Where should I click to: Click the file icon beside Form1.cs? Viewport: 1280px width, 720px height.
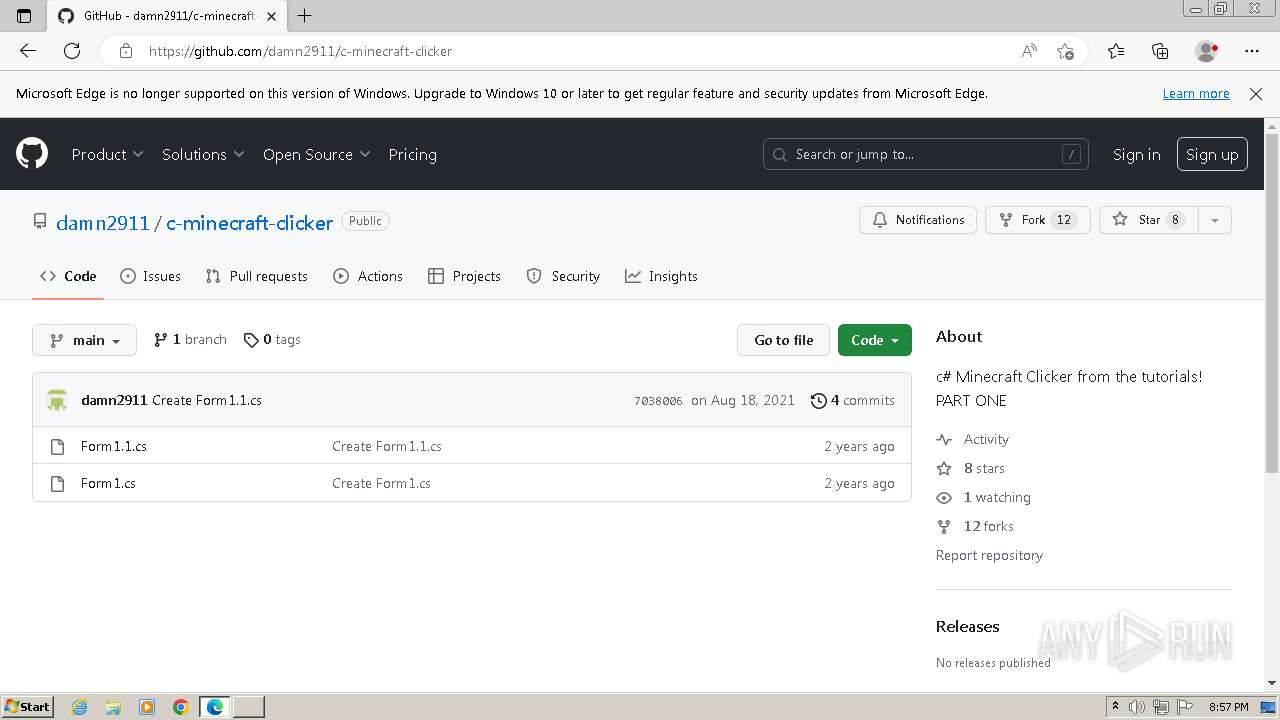pos(58,483)
